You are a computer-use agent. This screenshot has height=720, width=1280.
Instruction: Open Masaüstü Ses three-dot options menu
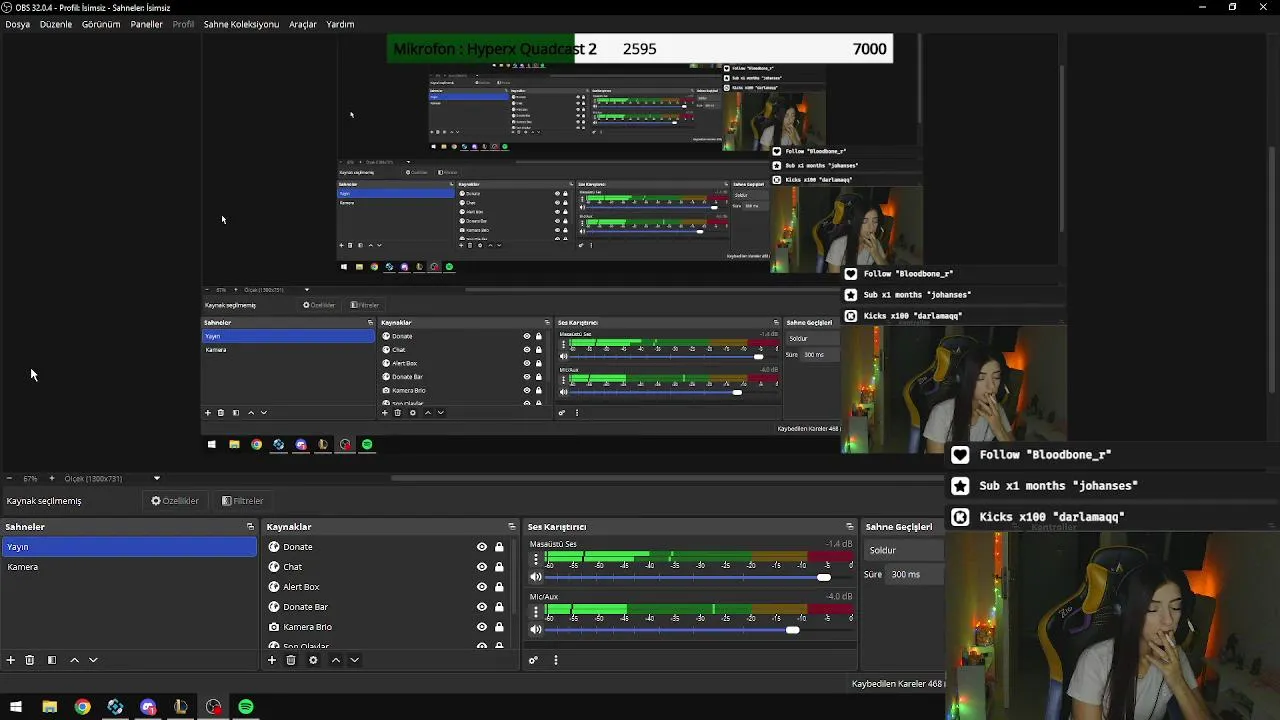536,559
